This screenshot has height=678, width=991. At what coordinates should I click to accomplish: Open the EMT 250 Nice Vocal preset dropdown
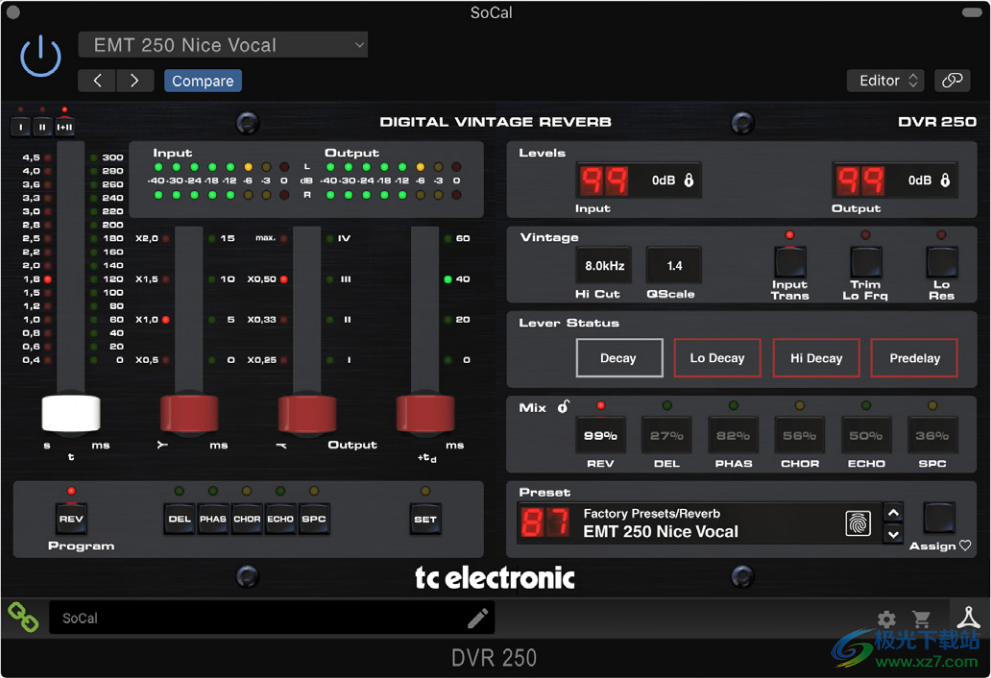coord(223,45)
